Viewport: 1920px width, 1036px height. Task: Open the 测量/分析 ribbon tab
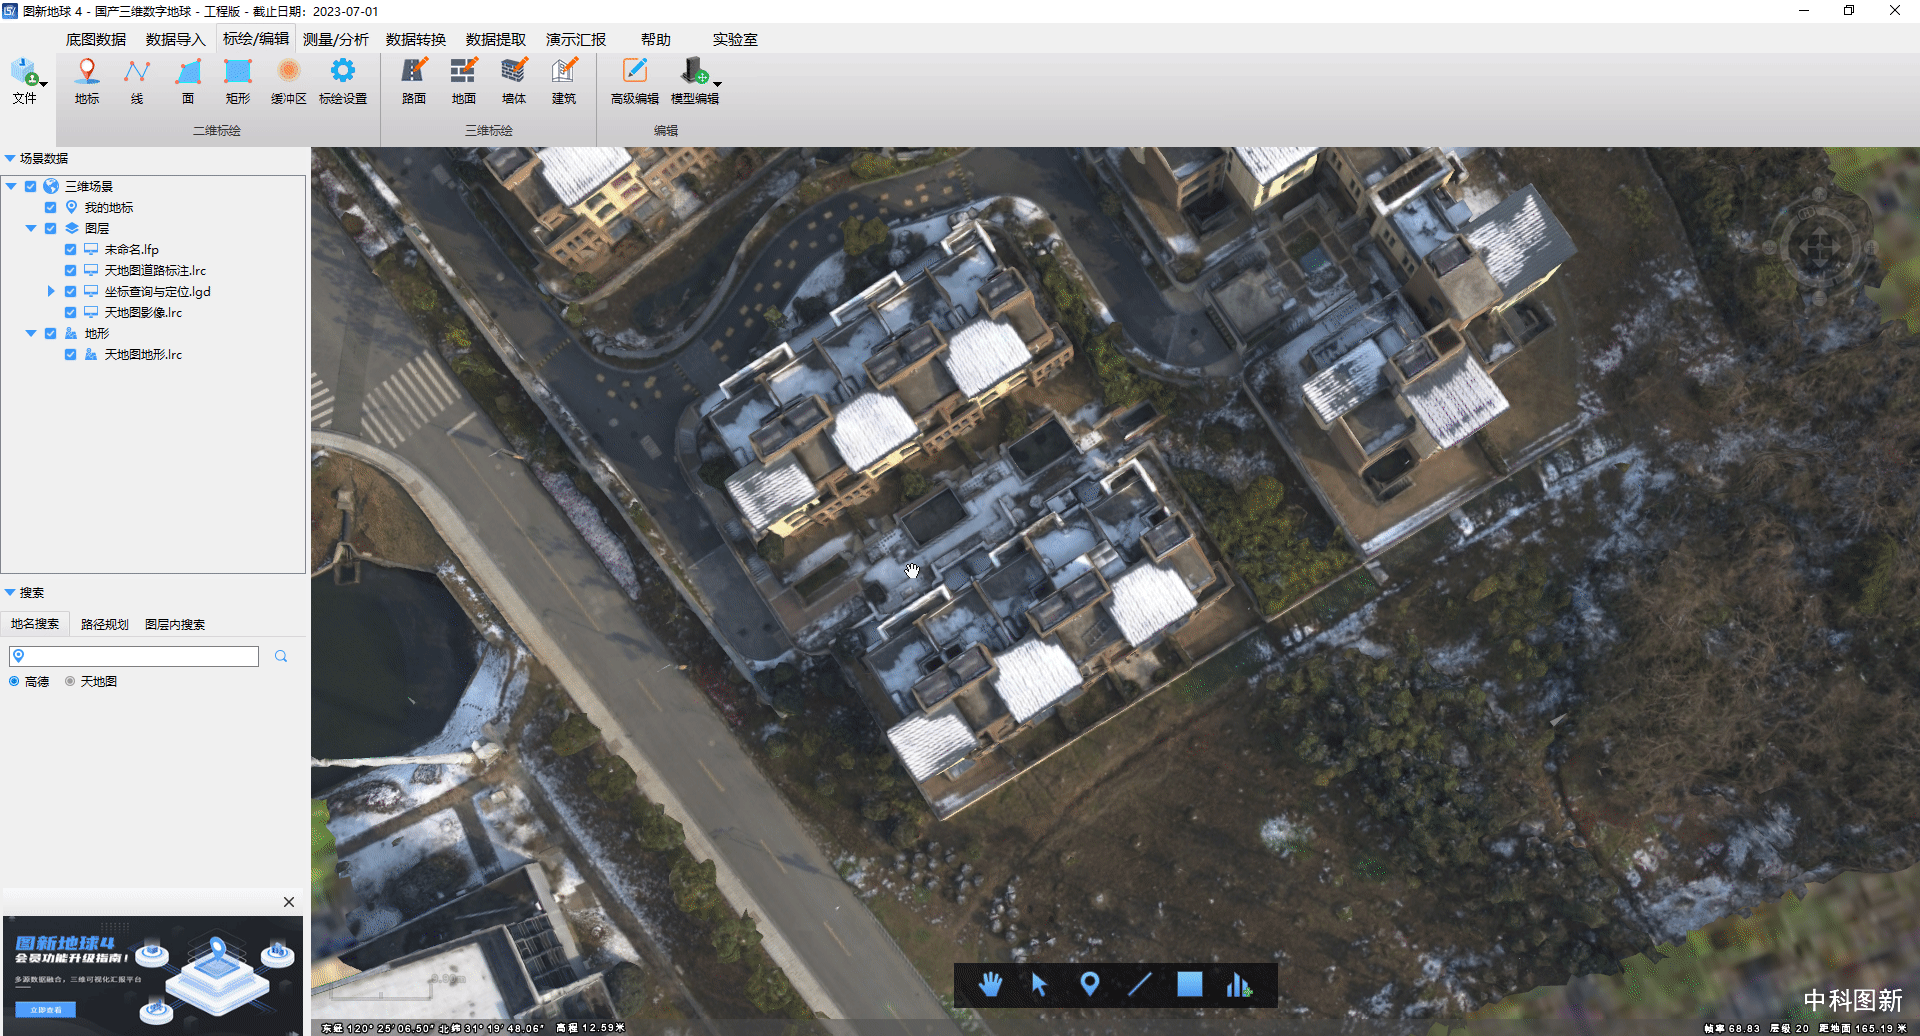[x=335, y=40]
